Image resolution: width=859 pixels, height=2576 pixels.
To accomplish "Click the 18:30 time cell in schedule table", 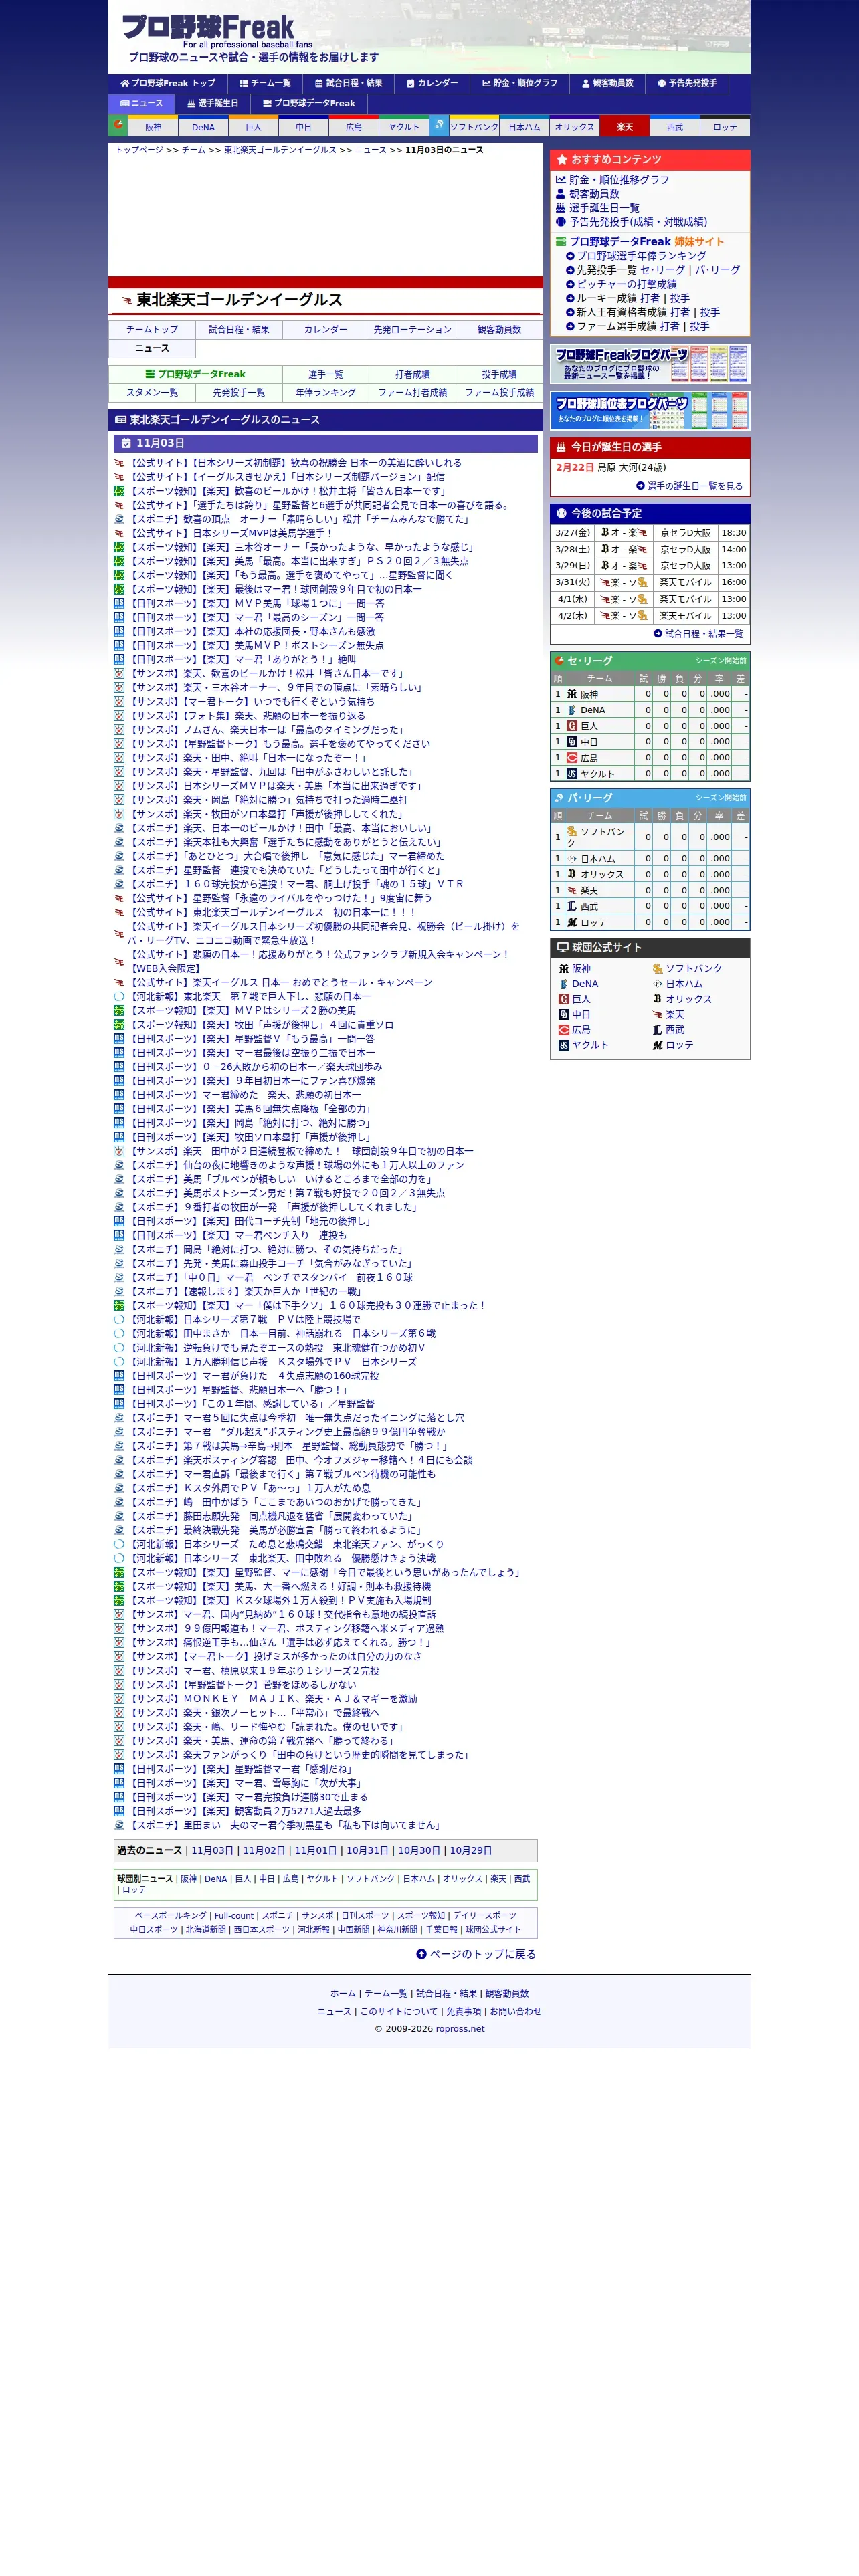I will click(x=734, y=533).
